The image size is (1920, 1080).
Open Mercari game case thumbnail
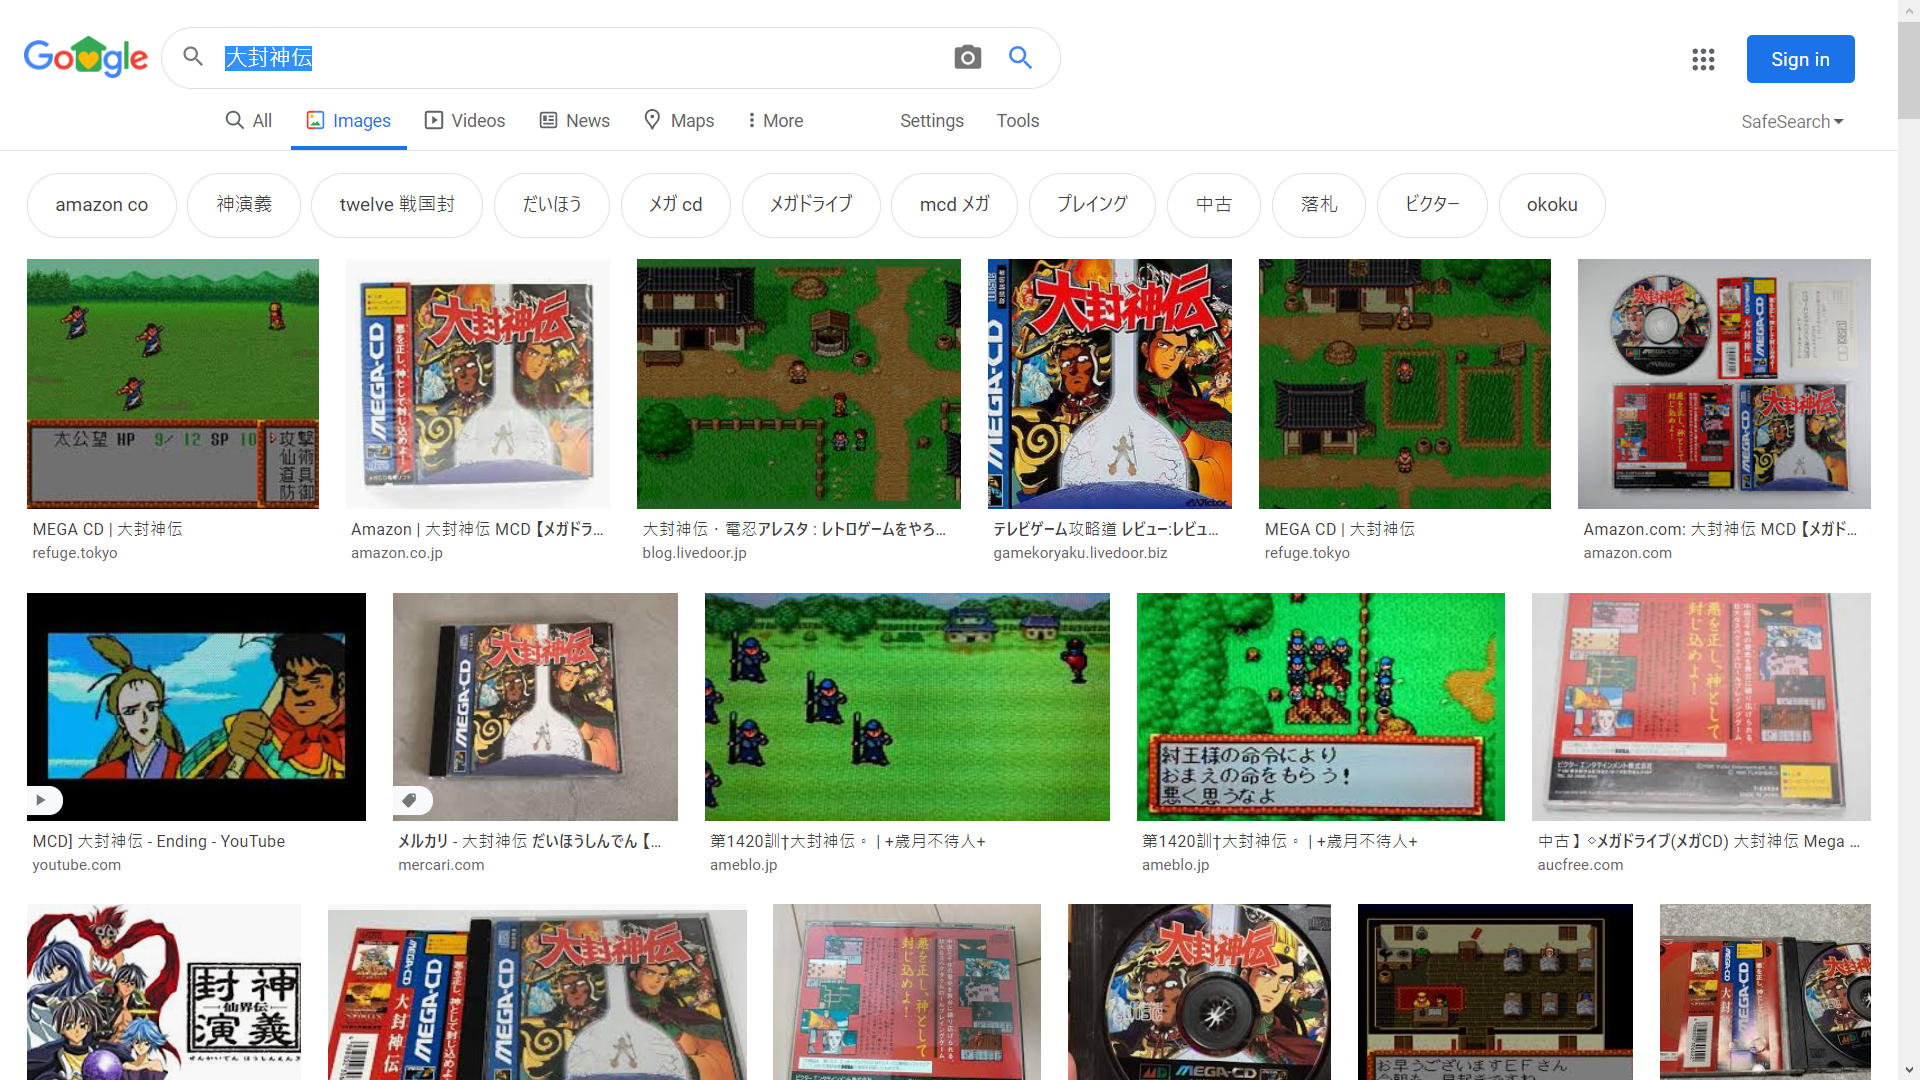(535, 707)
